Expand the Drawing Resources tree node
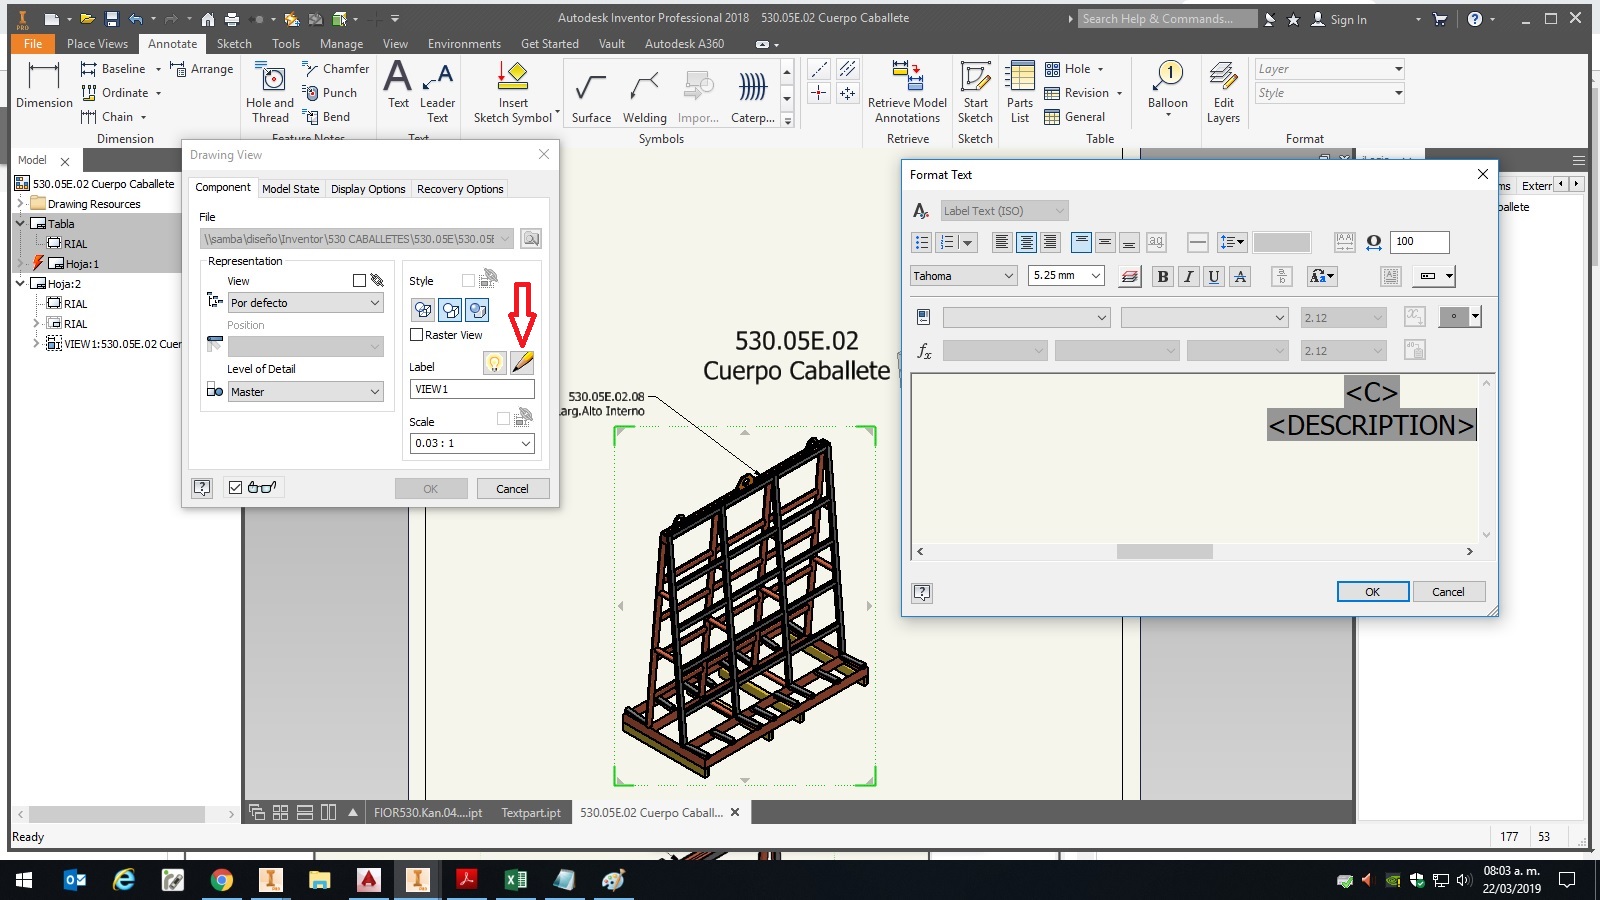This screenshot has height=900, width=1600. 19,203
